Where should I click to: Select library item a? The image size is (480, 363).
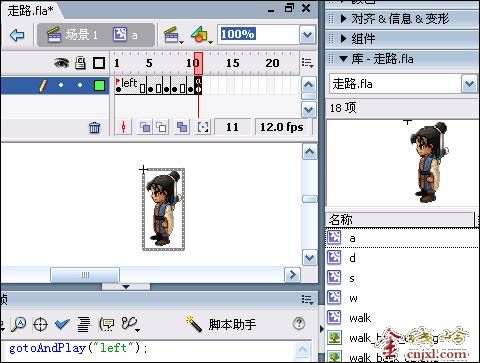(402, 238)
